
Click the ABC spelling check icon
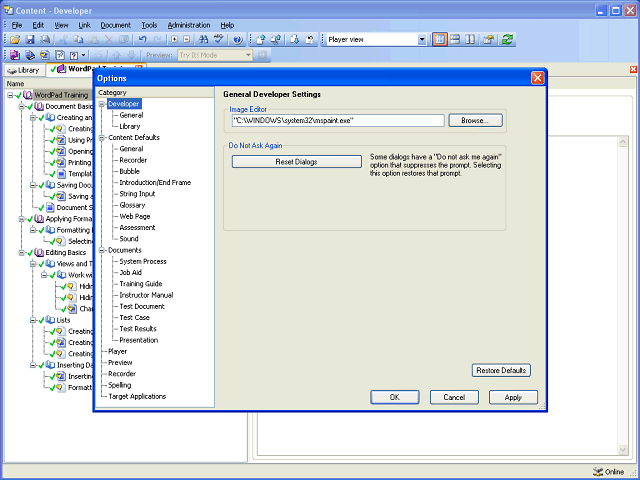pos(219,40)
